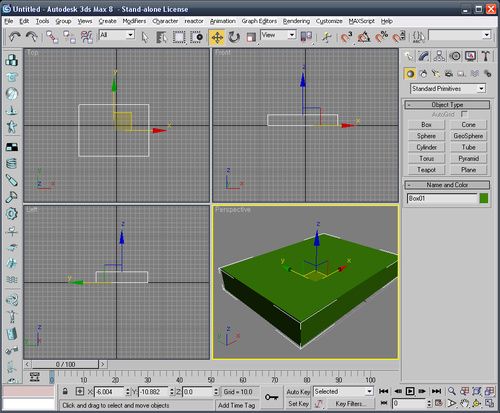Click the GeoSphere primitive button
Viewport: 500px width, 413px height.
[x=468, y=136]
